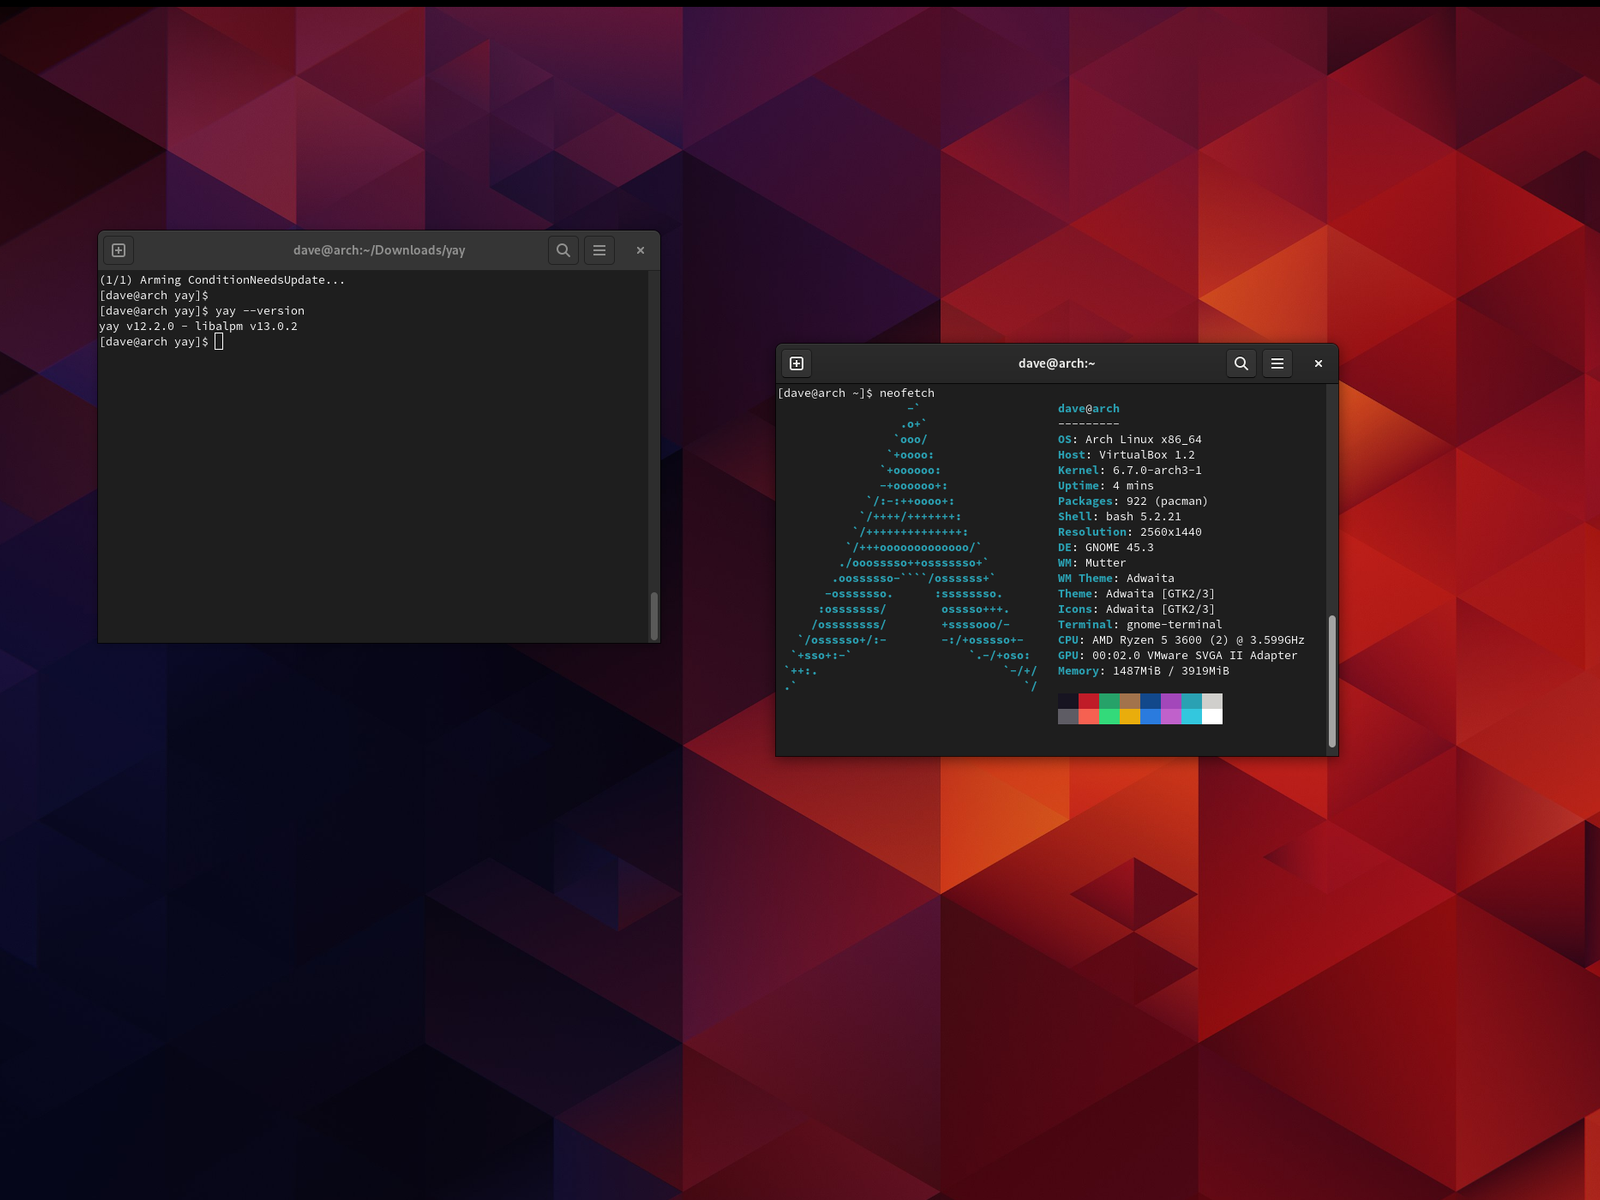The image size is (1600, 1200).
Task: Open the search icon in the neofetch terminal
Action: [1241, 363]
